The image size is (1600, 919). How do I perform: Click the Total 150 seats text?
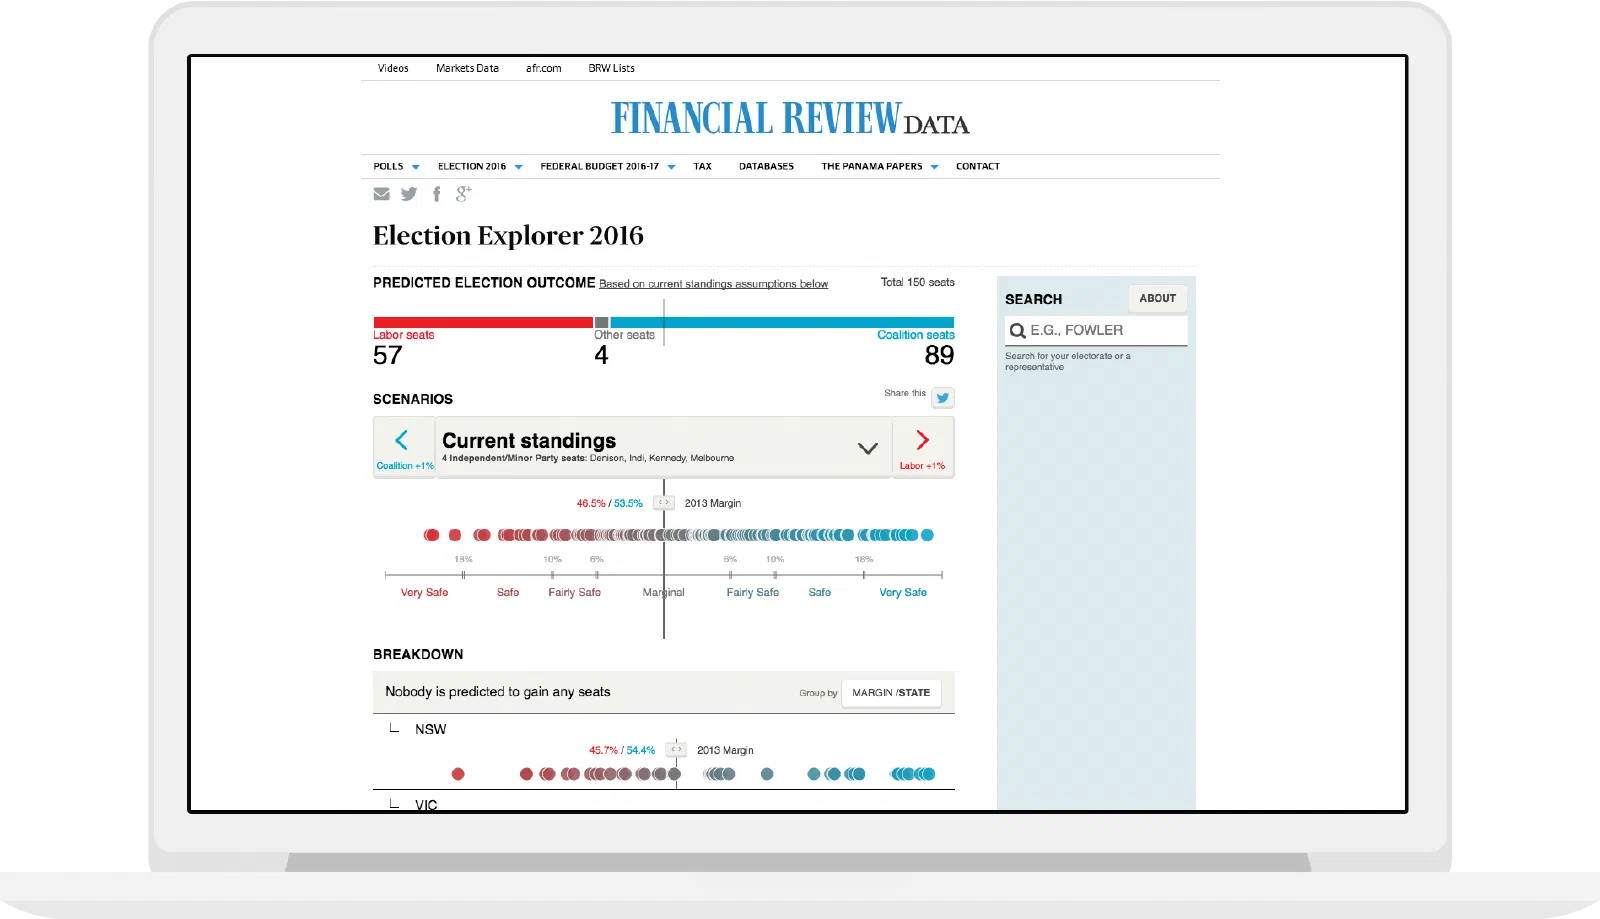pyautogui.click(x=918, y=283)
